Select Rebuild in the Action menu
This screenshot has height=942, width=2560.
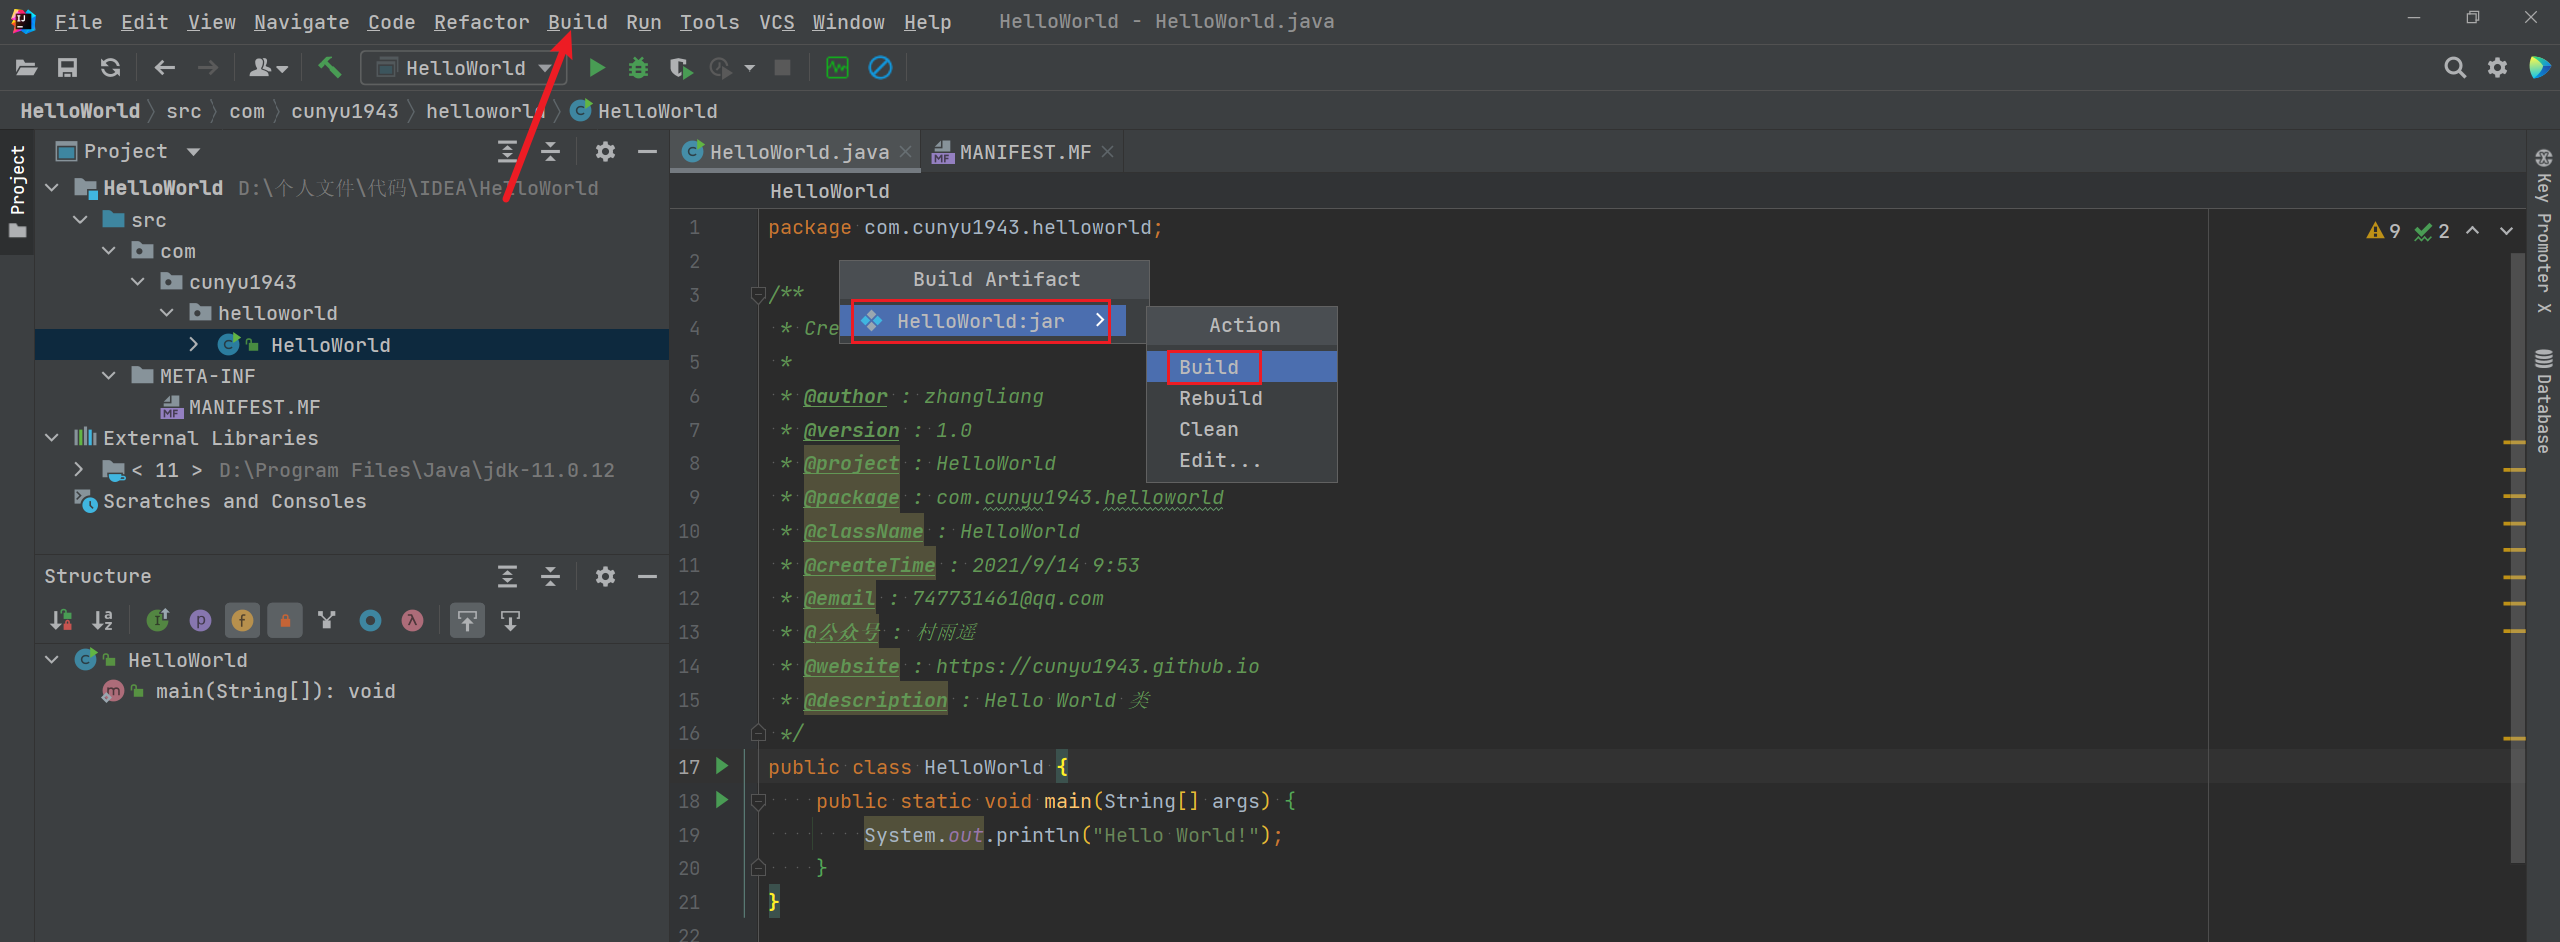[x=1220, y=397]
